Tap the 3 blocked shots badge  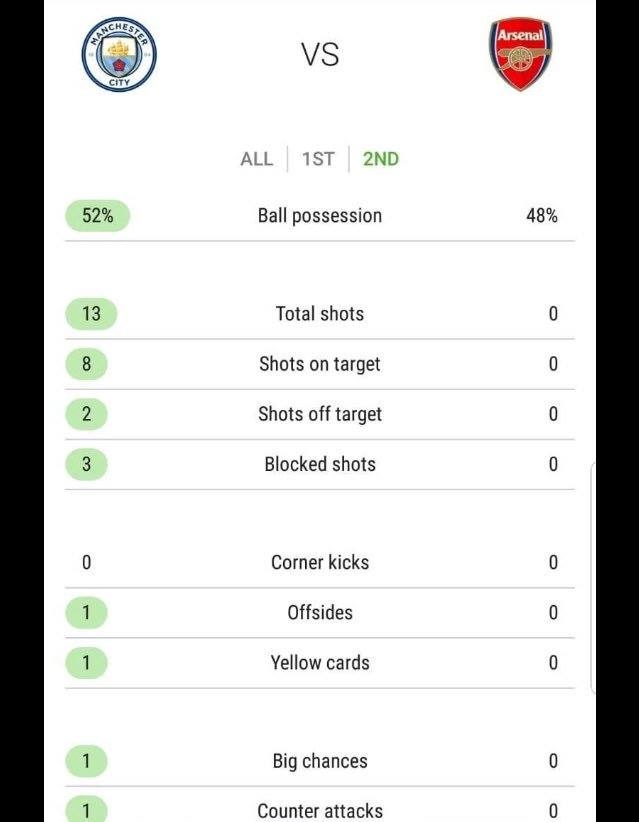tap(86, 464)
